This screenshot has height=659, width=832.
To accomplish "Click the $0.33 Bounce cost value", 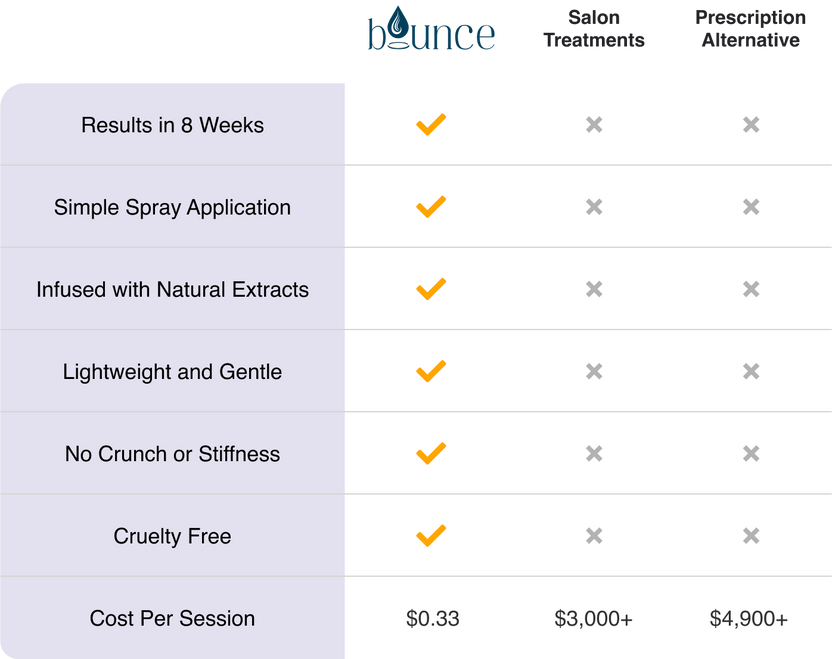I will (x=433, y=618).
